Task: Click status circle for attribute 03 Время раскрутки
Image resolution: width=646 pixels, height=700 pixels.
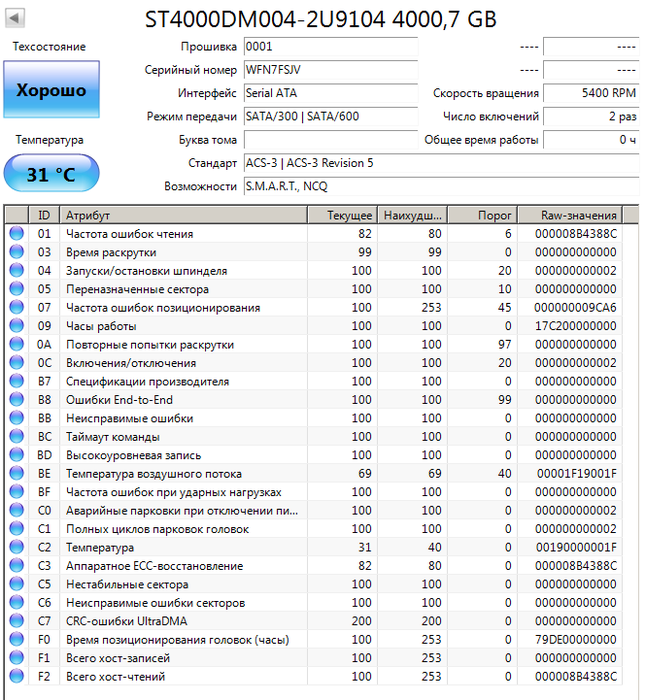Action: (x=17, y=252)
